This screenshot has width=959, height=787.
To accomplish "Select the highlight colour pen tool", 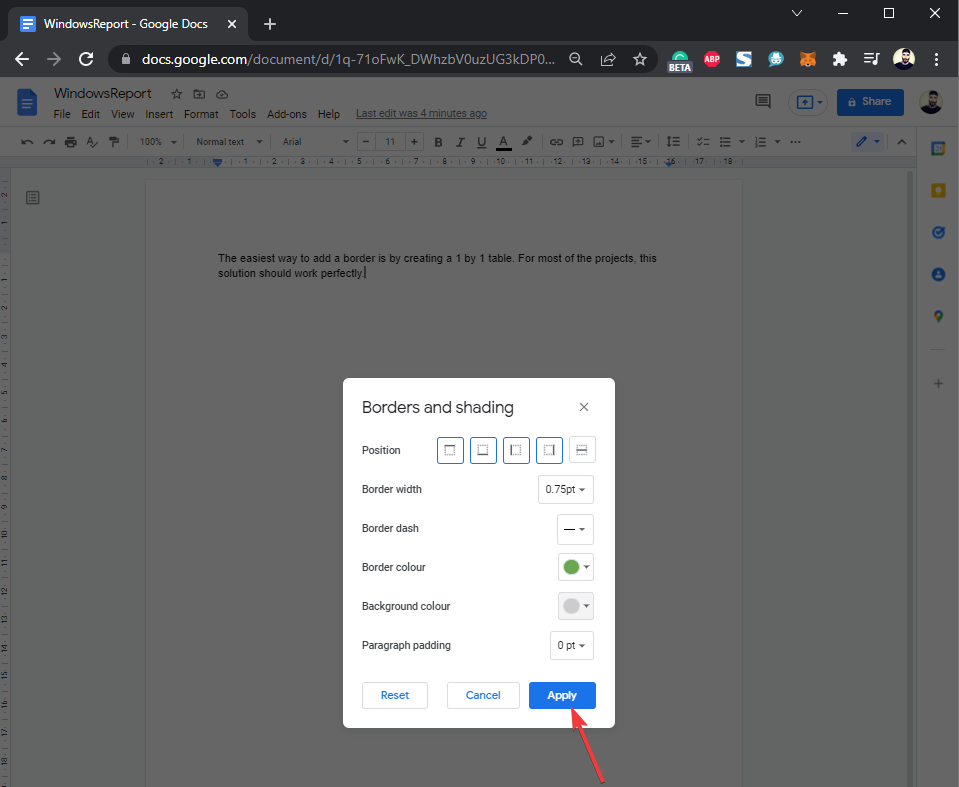I will 527,141.
